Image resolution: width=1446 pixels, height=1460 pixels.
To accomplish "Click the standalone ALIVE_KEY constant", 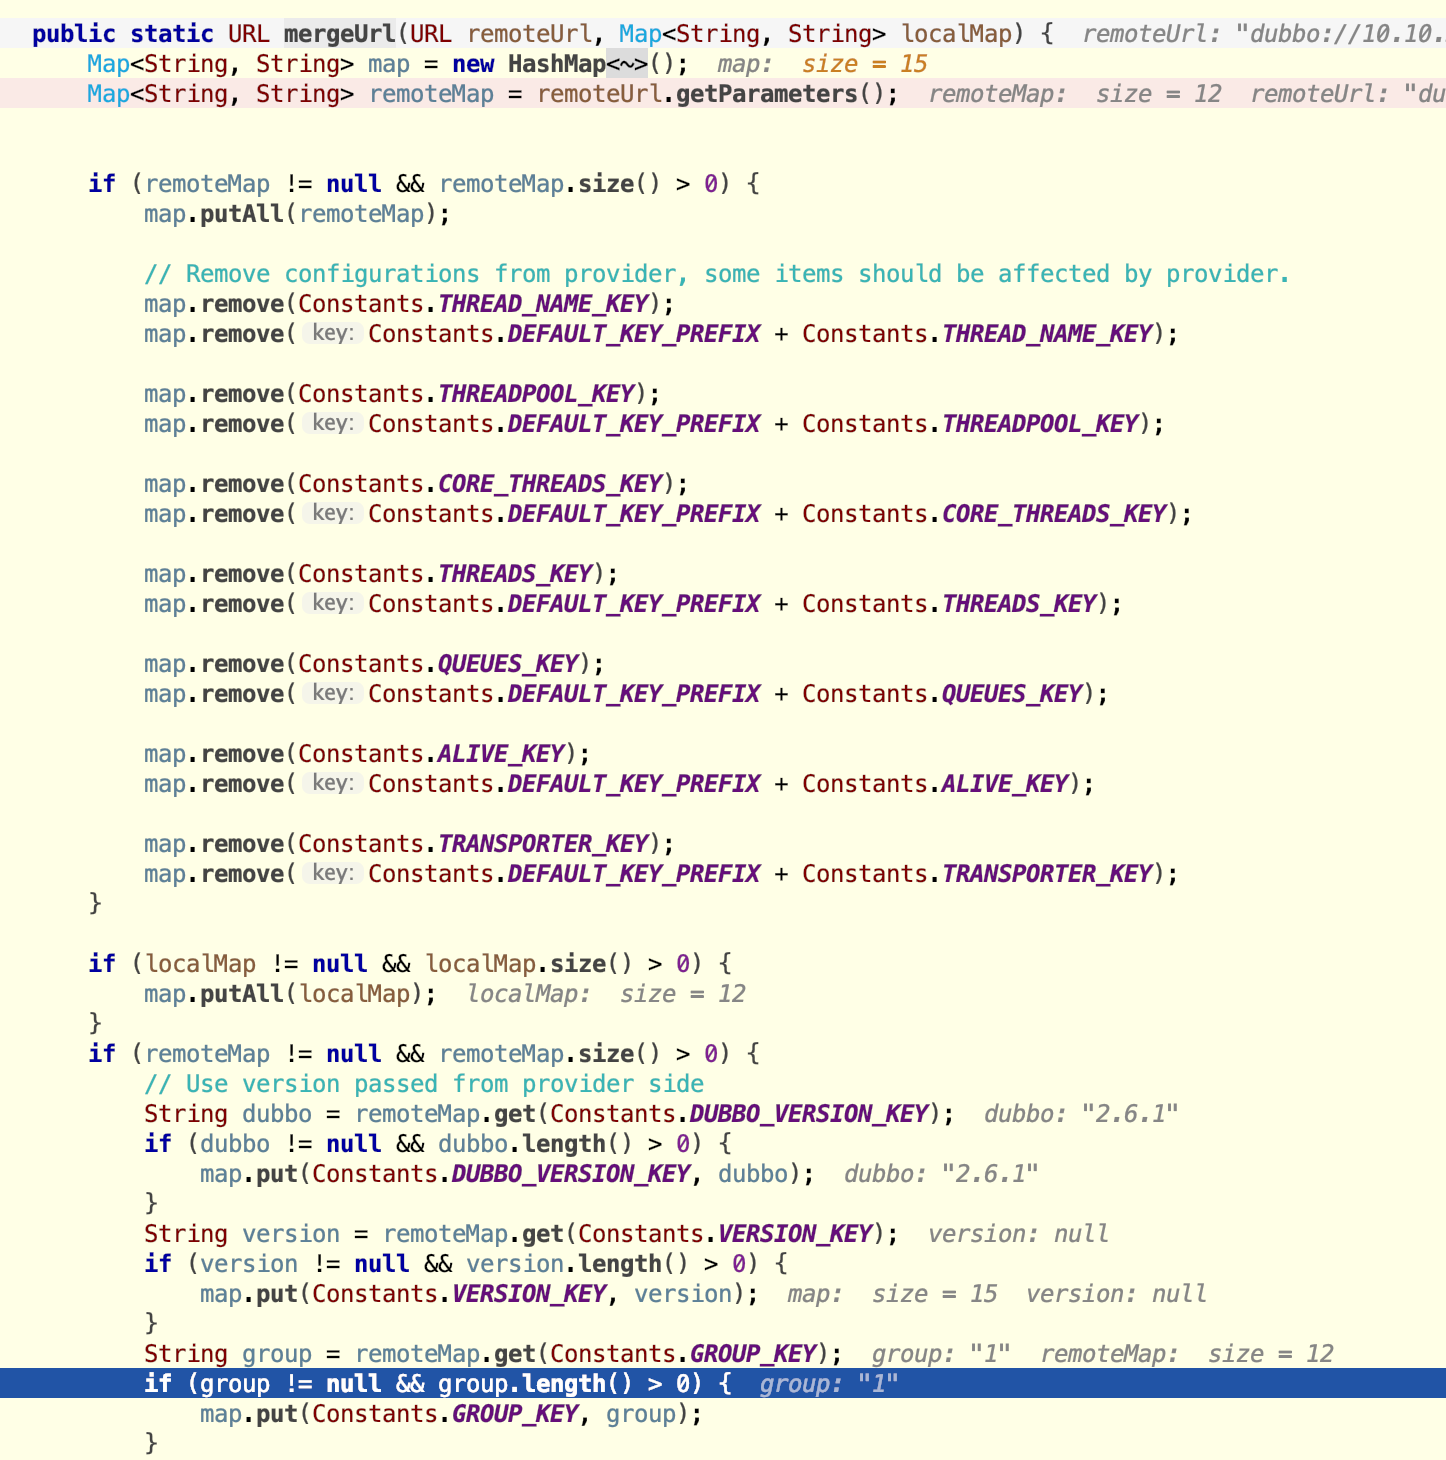I will [502, 754].
